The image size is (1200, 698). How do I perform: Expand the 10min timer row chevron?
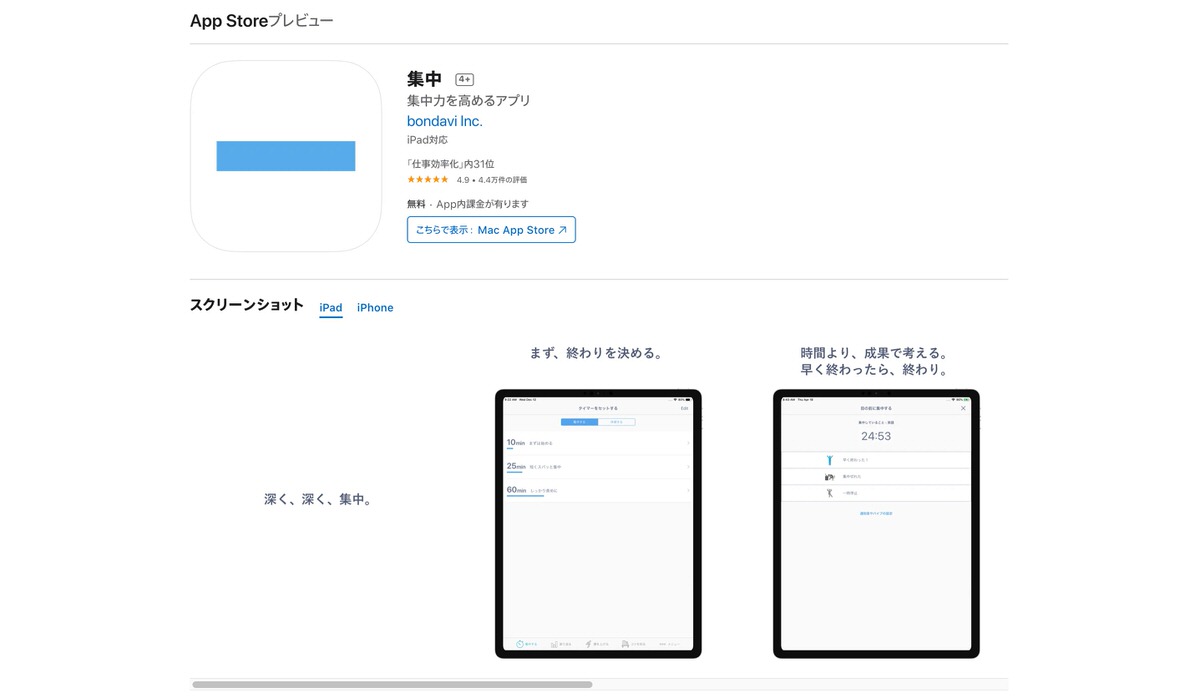click(688, 443)
